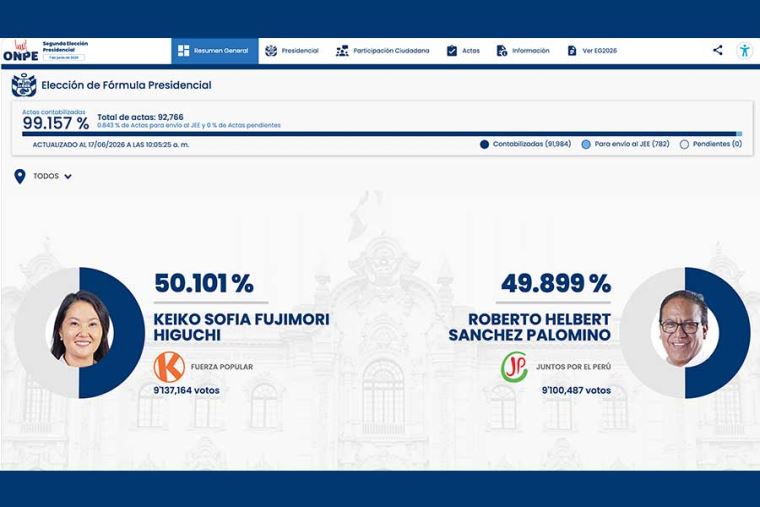760x507 pixels.
Task: Click the Total de actas: 92,766 text
Action: click(141, 117)
